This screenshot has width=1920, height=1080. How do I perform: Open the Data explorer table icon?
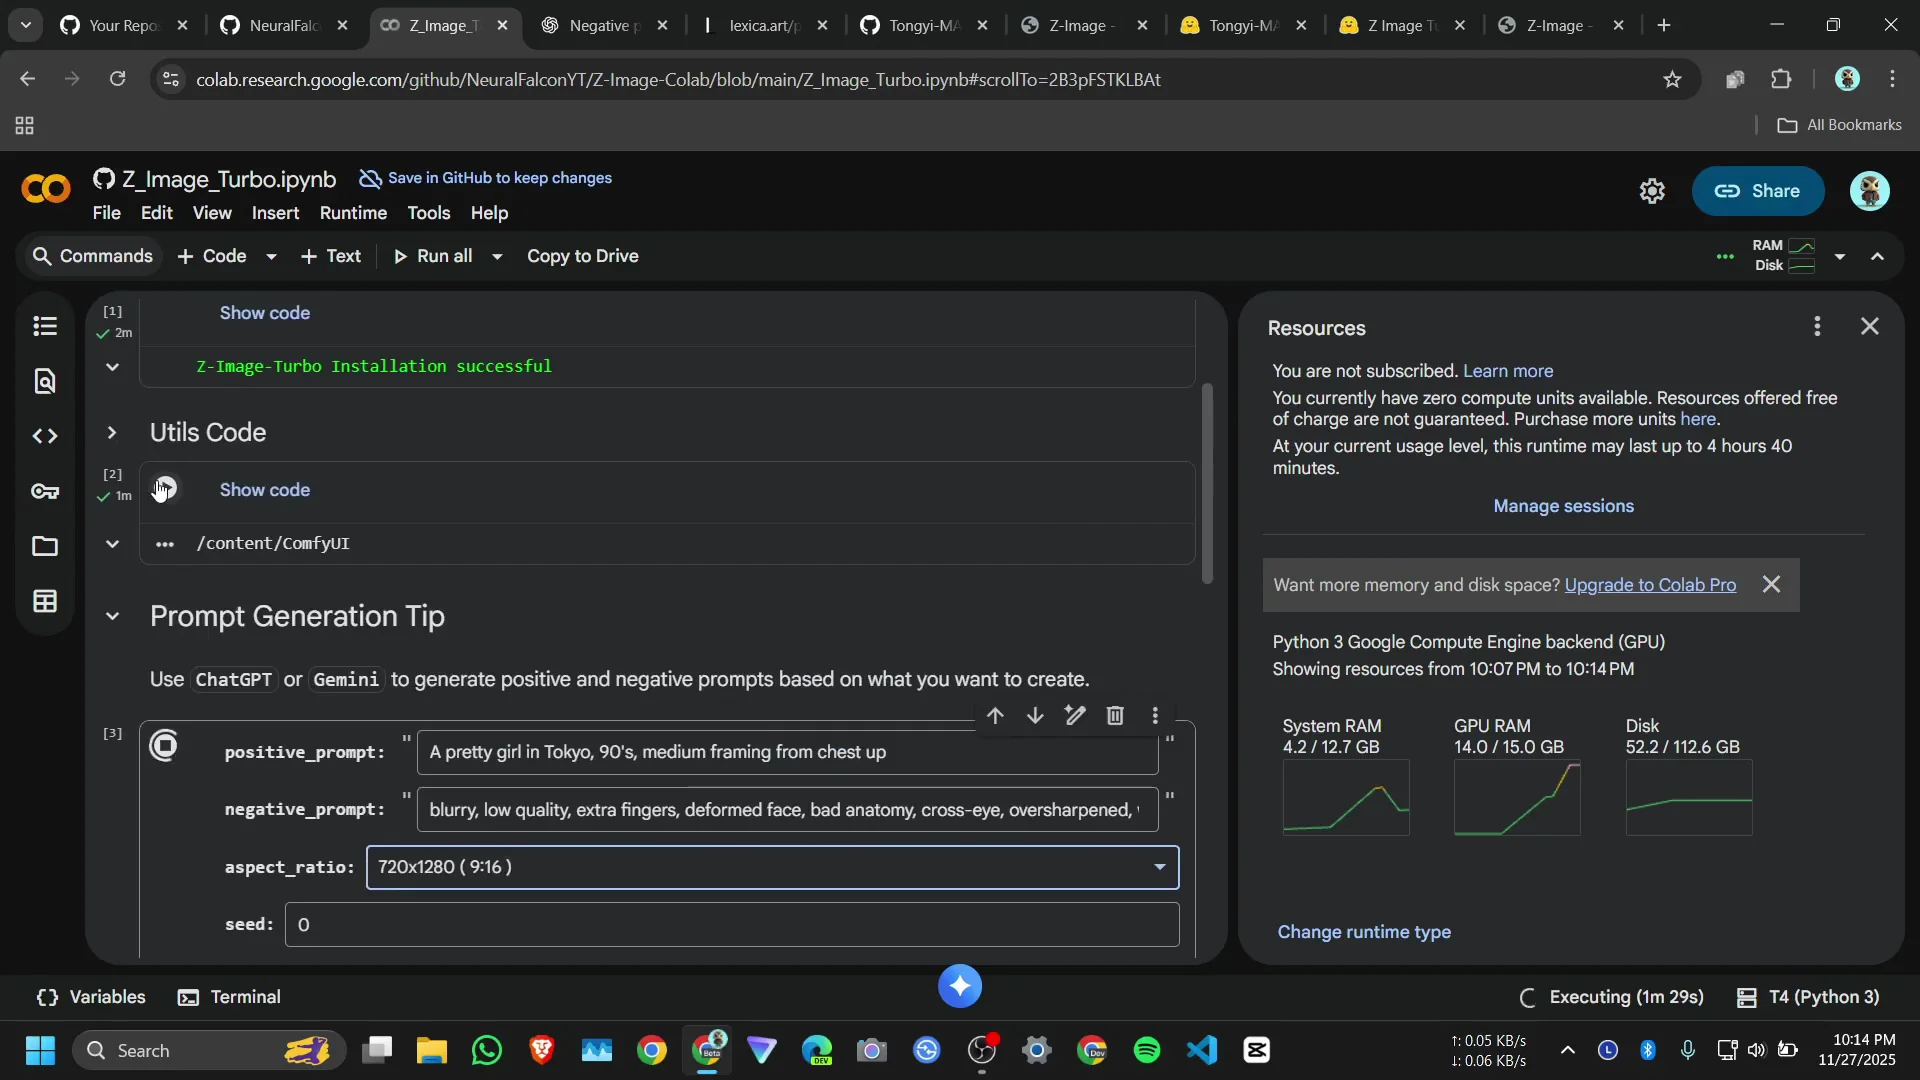click(45, 601)
